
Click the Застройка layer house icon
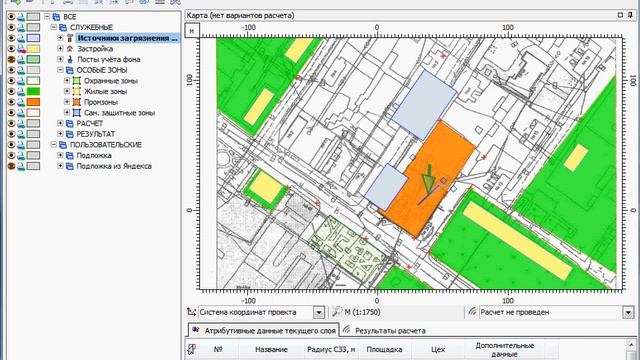click(70, 49)
